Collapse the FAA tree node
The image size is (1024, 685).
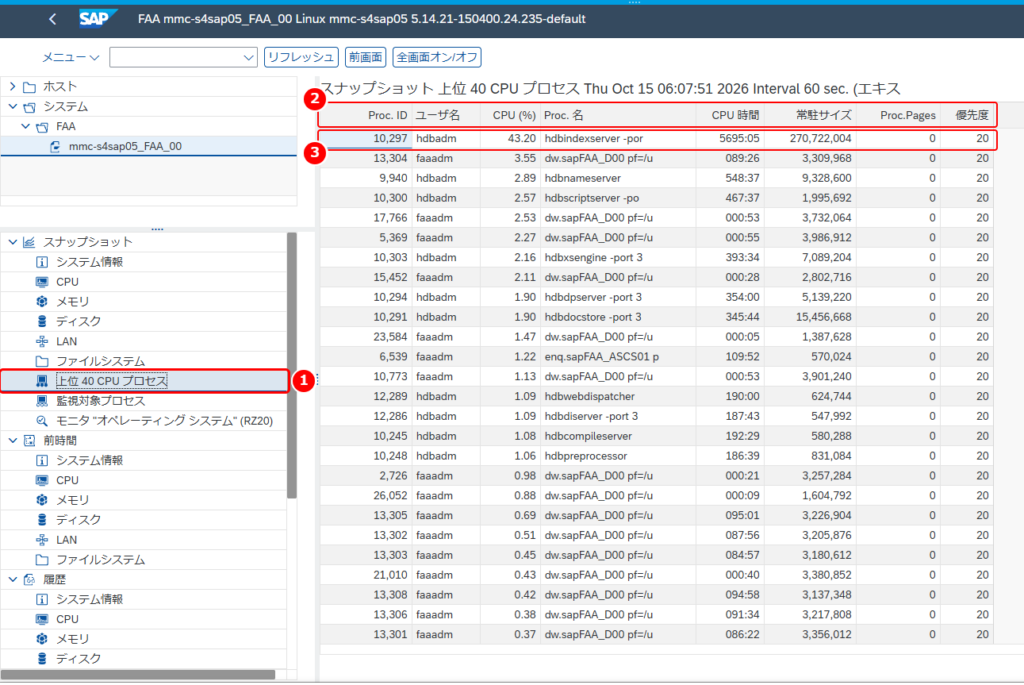coord(25,127)
